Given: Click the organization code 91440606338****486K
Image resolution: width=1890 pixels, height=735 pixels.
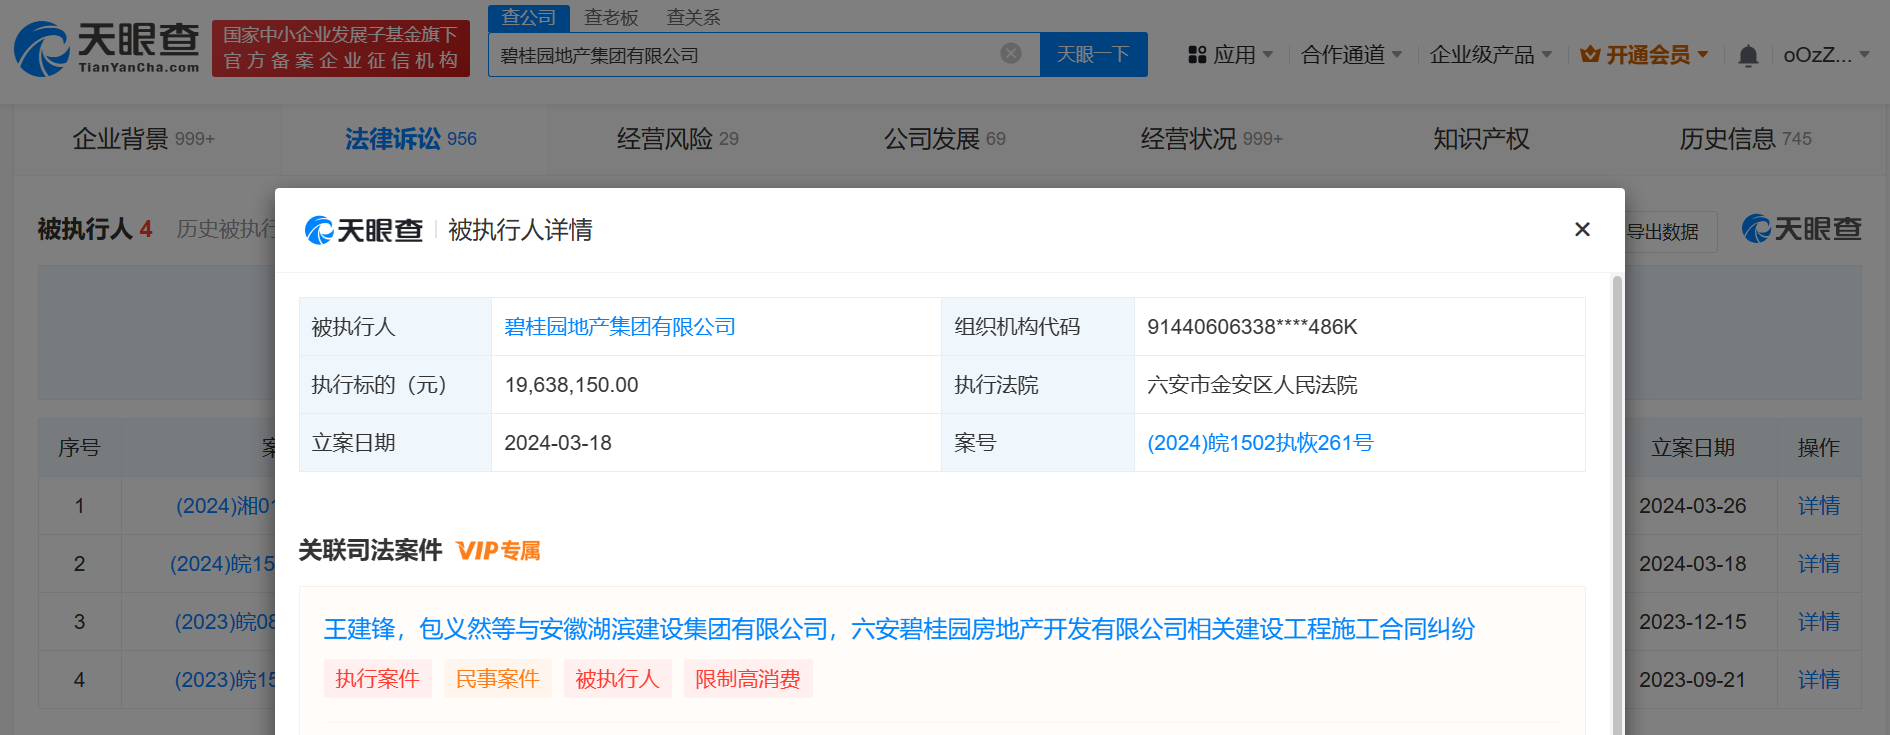Looking at the screenshot, I should click(x=1252, y=327).
